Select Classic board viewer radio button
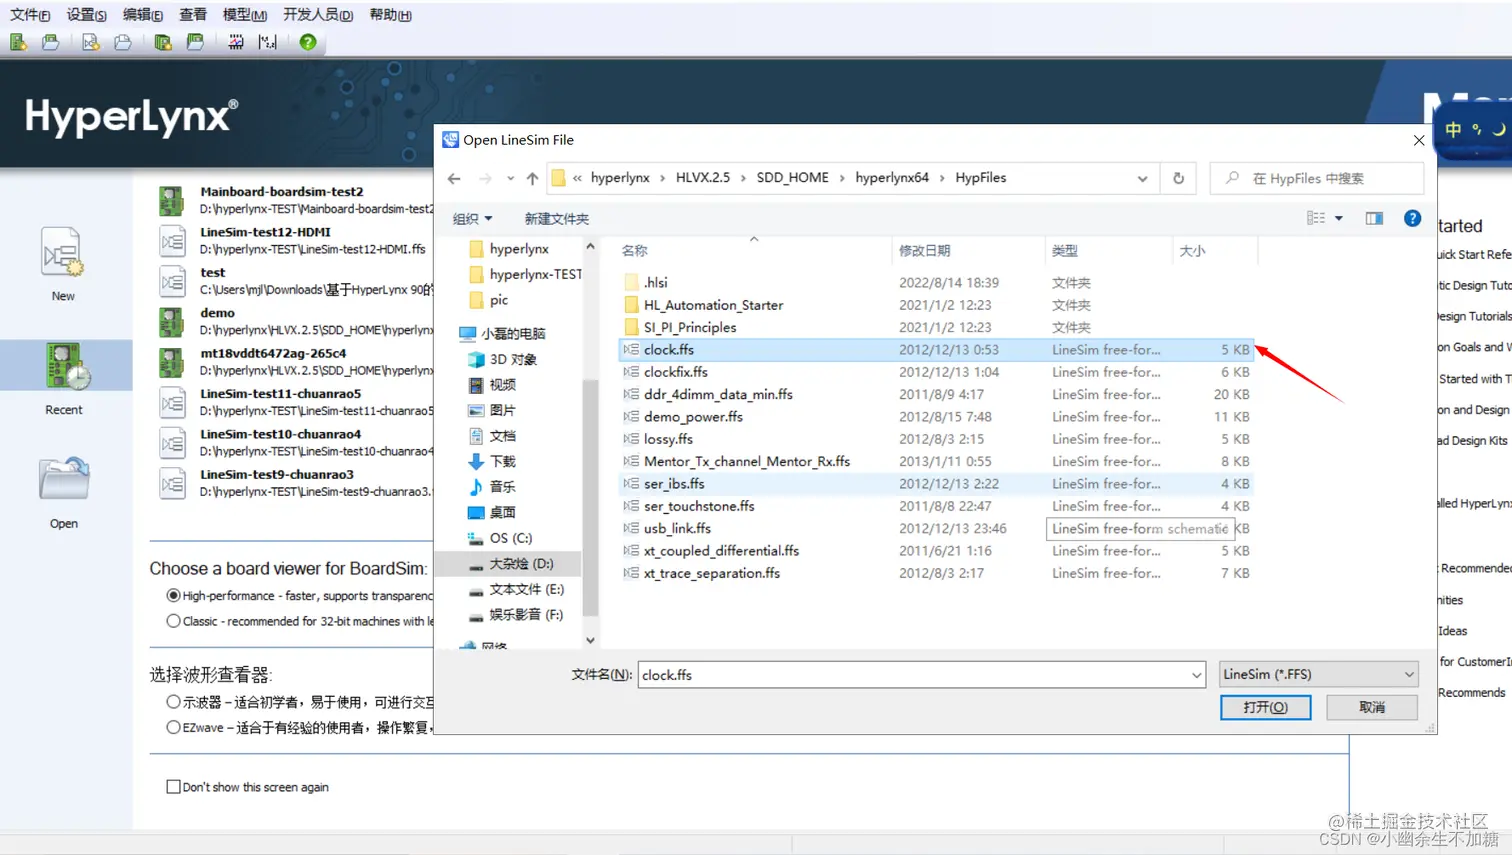This screenshot has width=1512, height=855. tap(173, 621)
